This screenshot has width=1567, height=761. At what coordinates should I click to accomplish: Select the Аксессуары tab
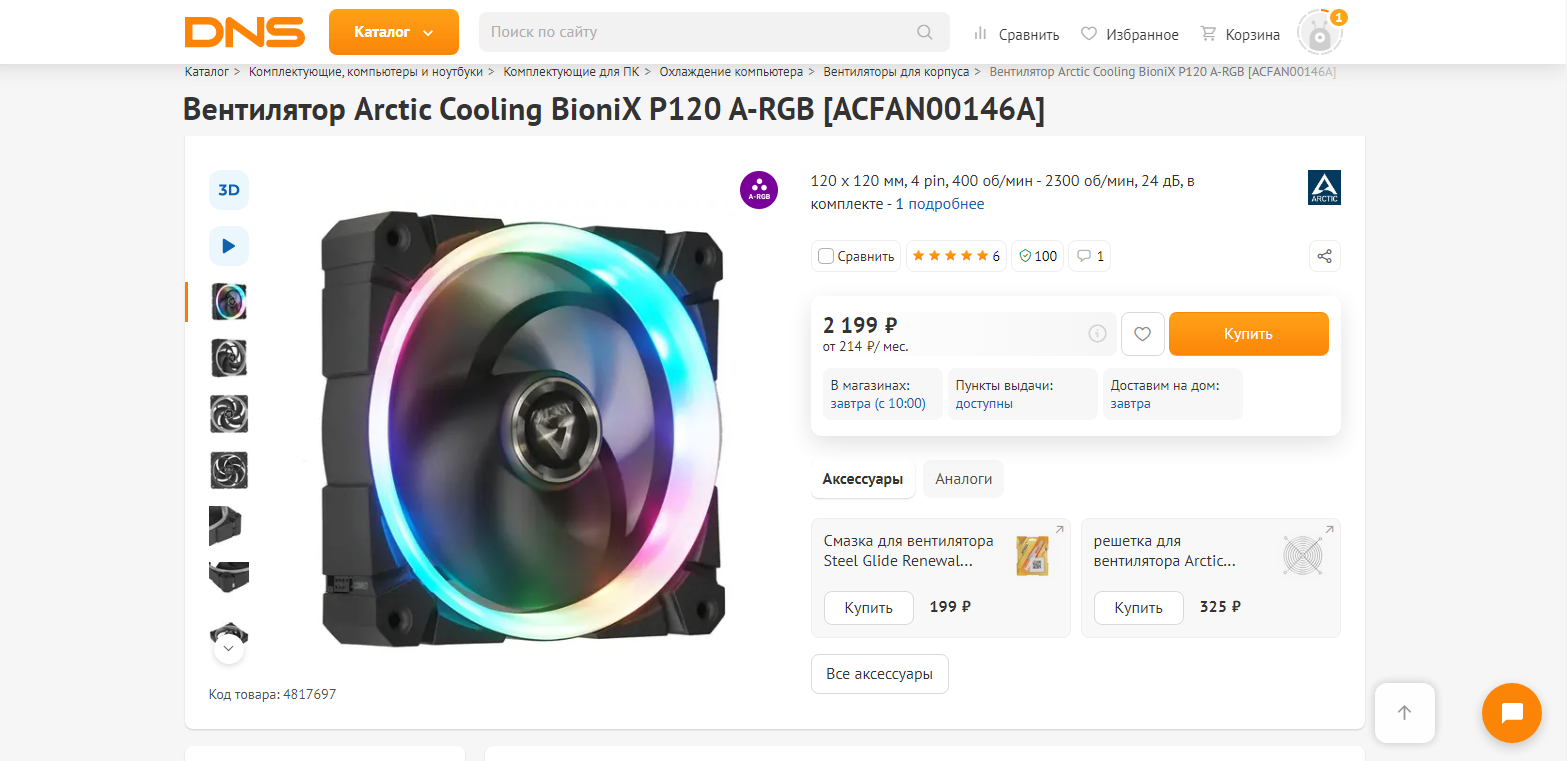point(862,479)
